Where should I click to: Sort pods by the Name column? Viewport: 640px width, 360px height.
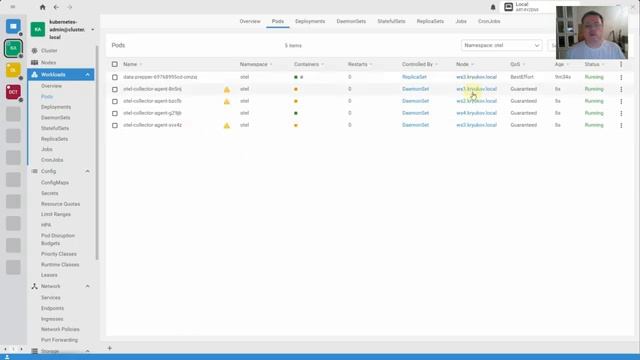click(x=130, y=64)
